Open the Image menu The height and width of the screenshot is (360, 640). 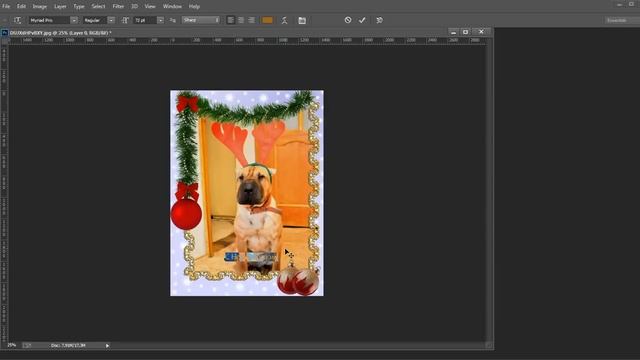(40, 7)
